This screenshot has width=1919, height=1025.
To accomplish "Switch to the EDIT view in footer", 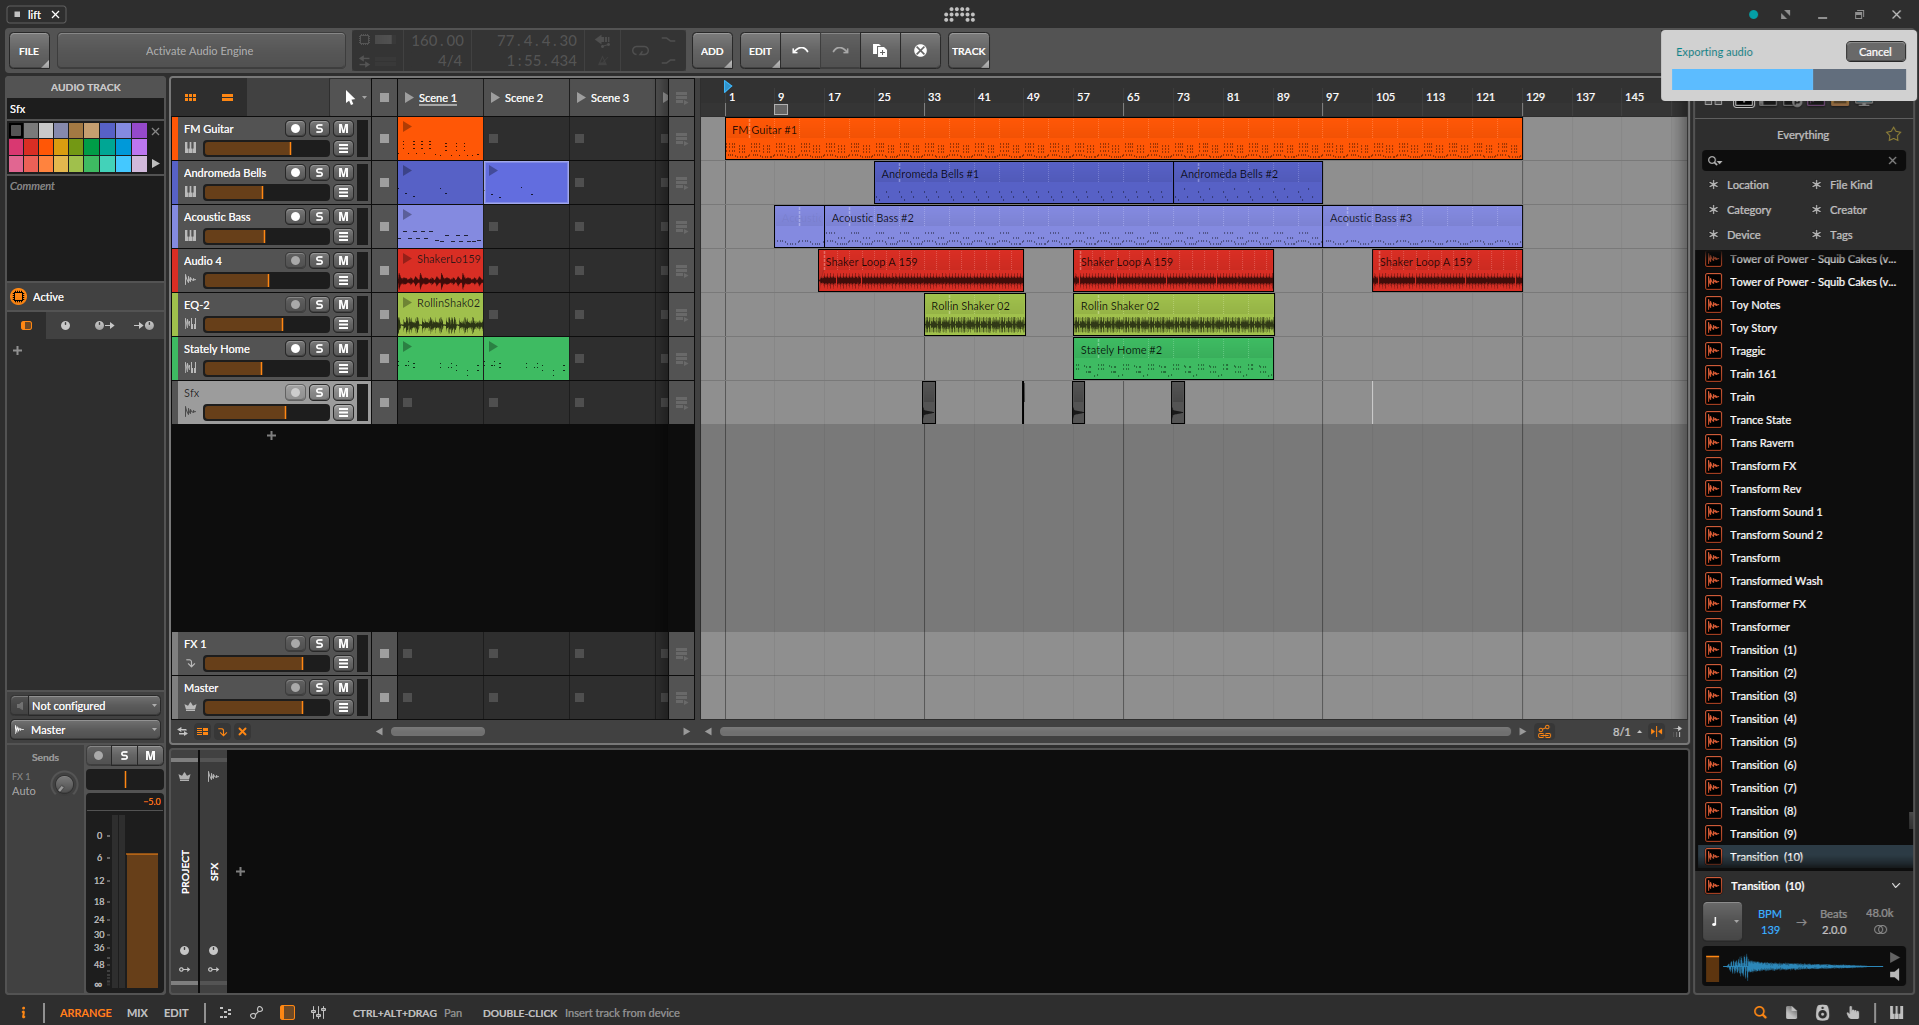I will pos(176,1013).
